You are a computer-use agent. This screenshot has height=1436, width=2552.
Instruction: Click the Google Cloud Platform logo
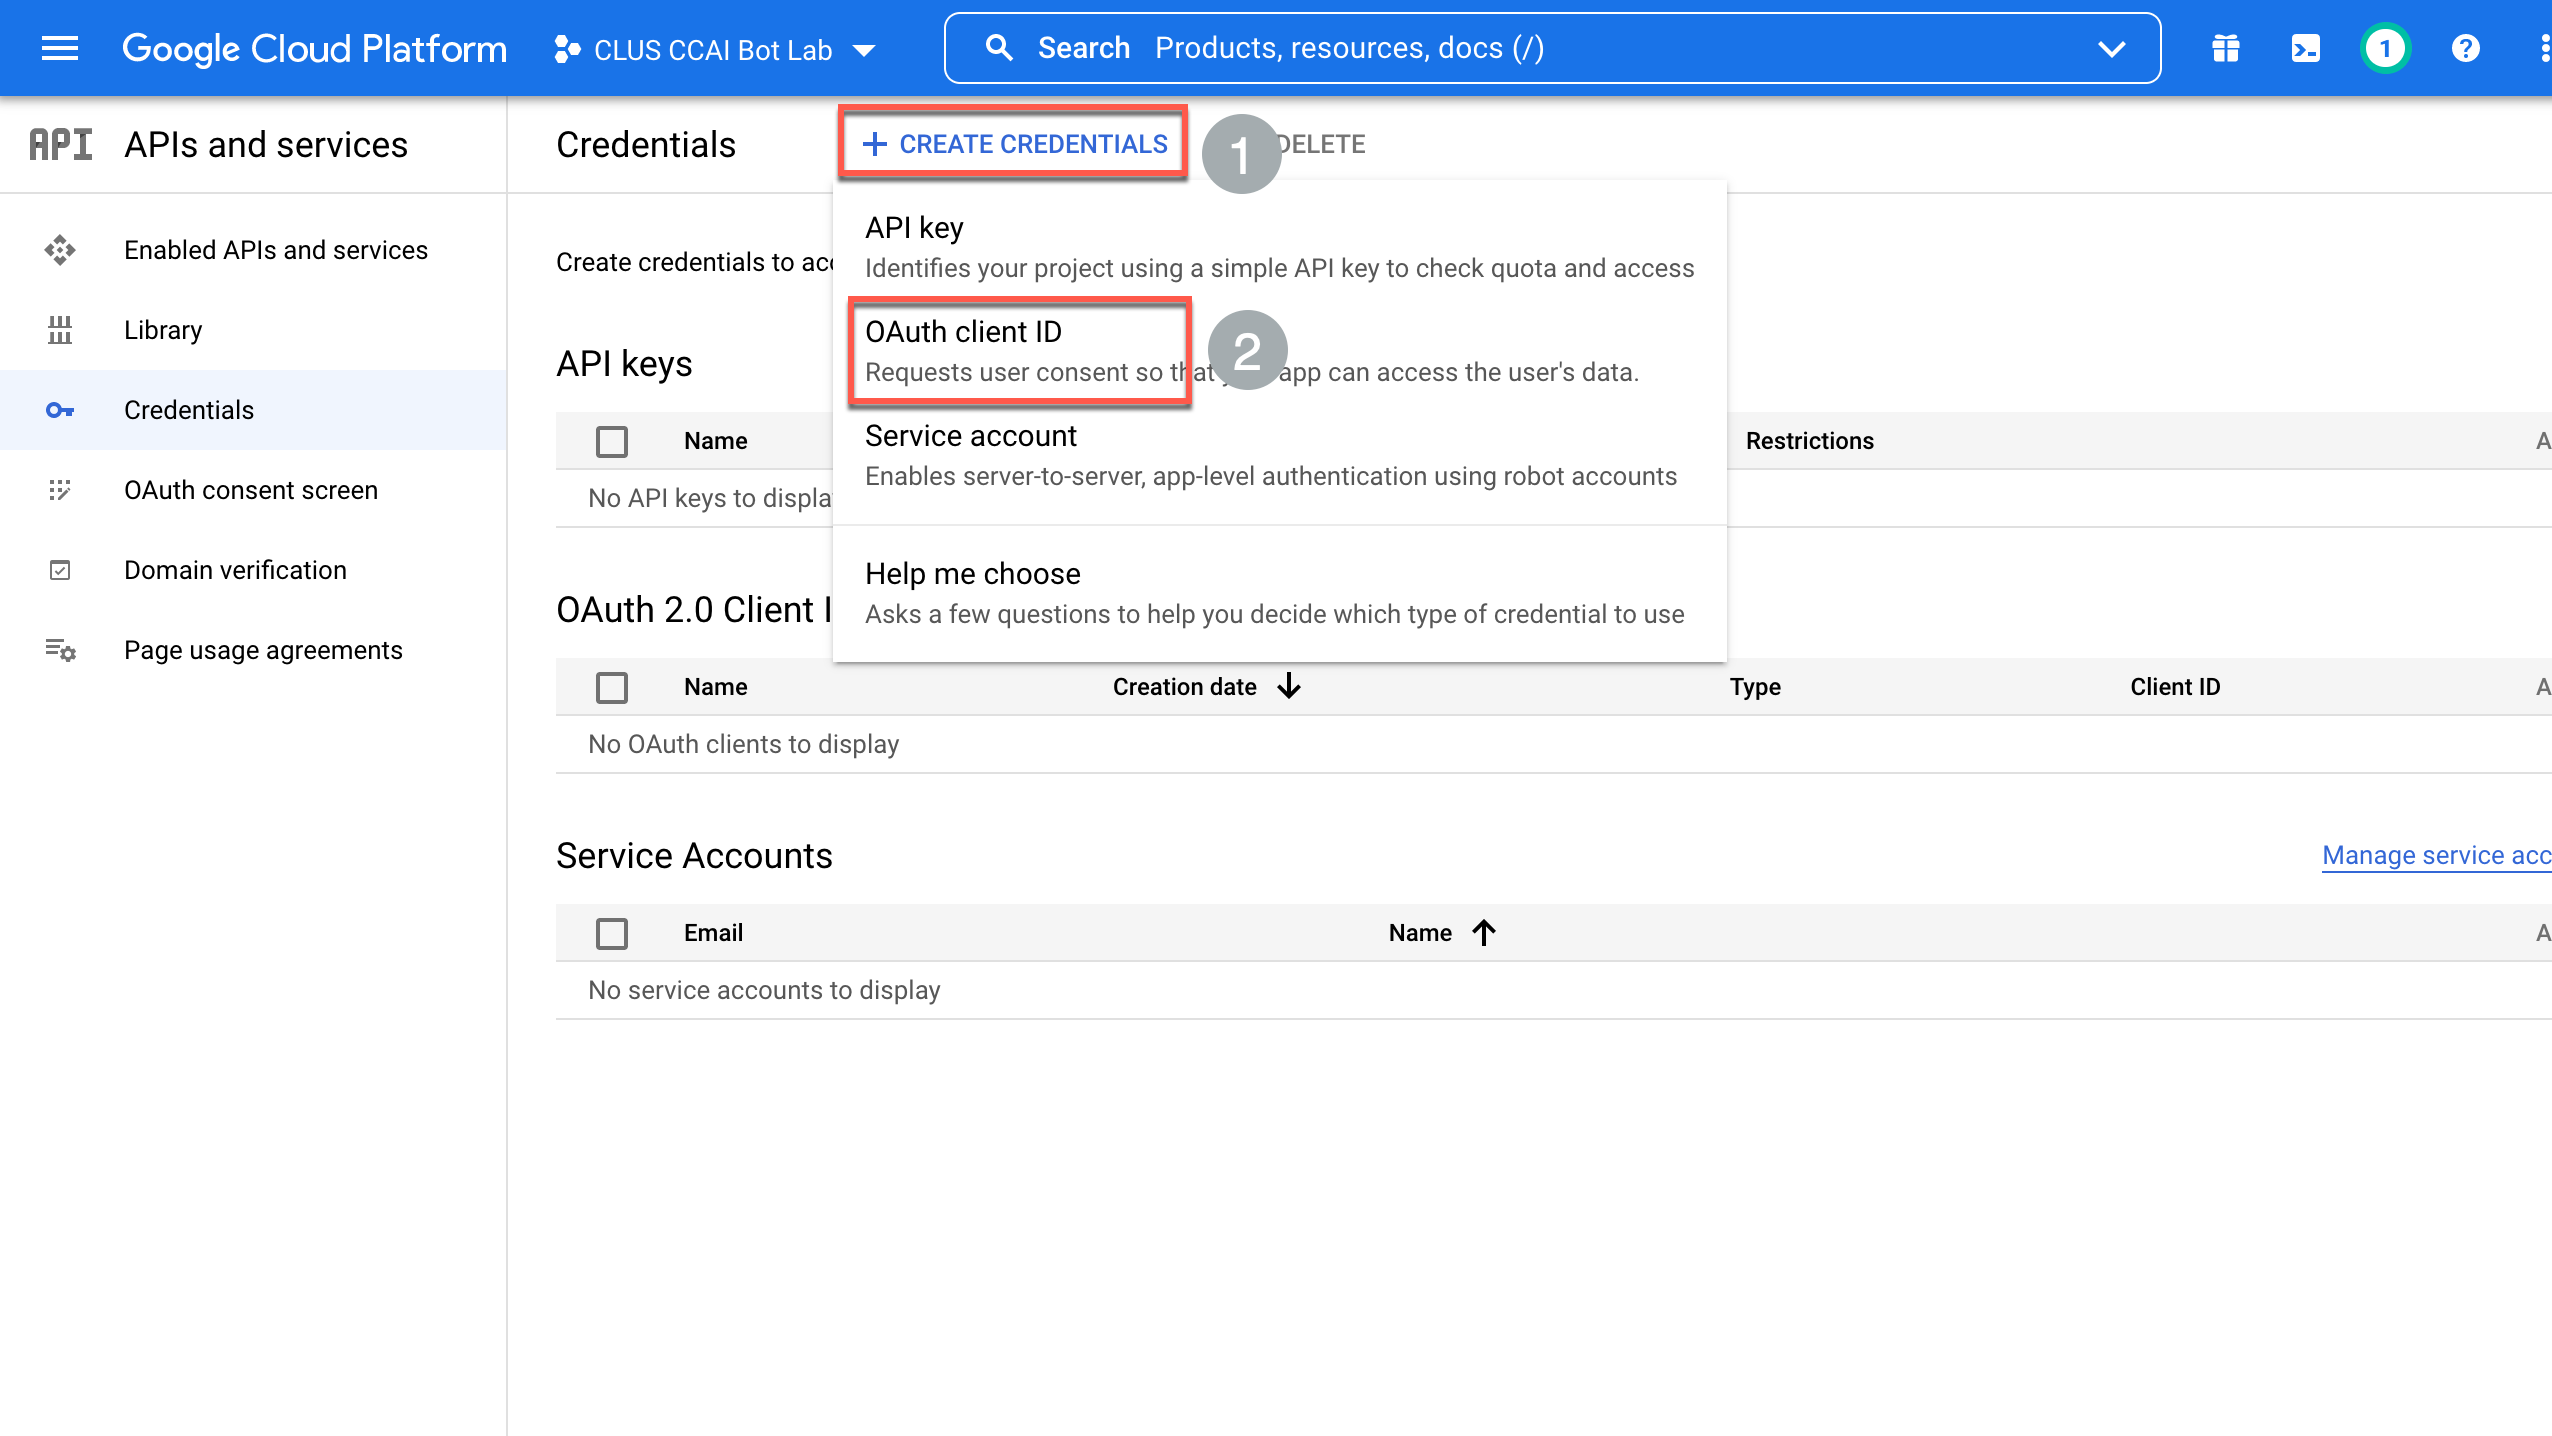pyautogui.click(x=314, y=48)
